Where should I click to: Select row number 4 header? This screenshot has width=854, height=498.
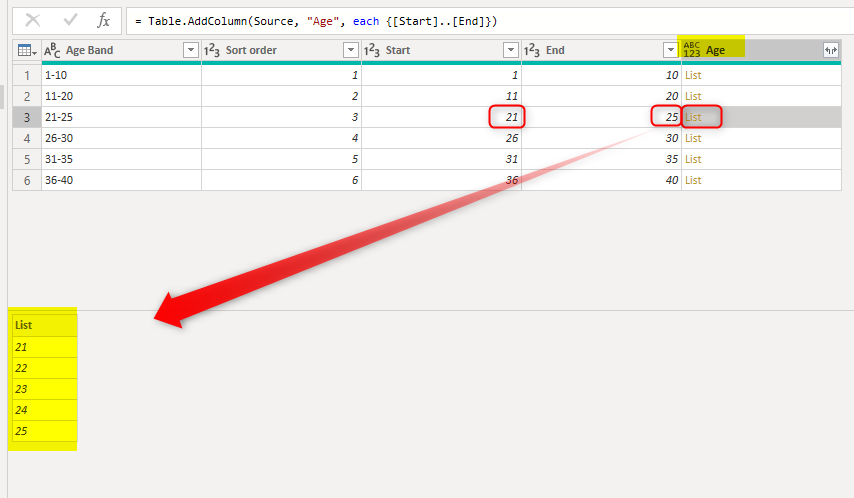pyautogui.click(x=25, y=138)
